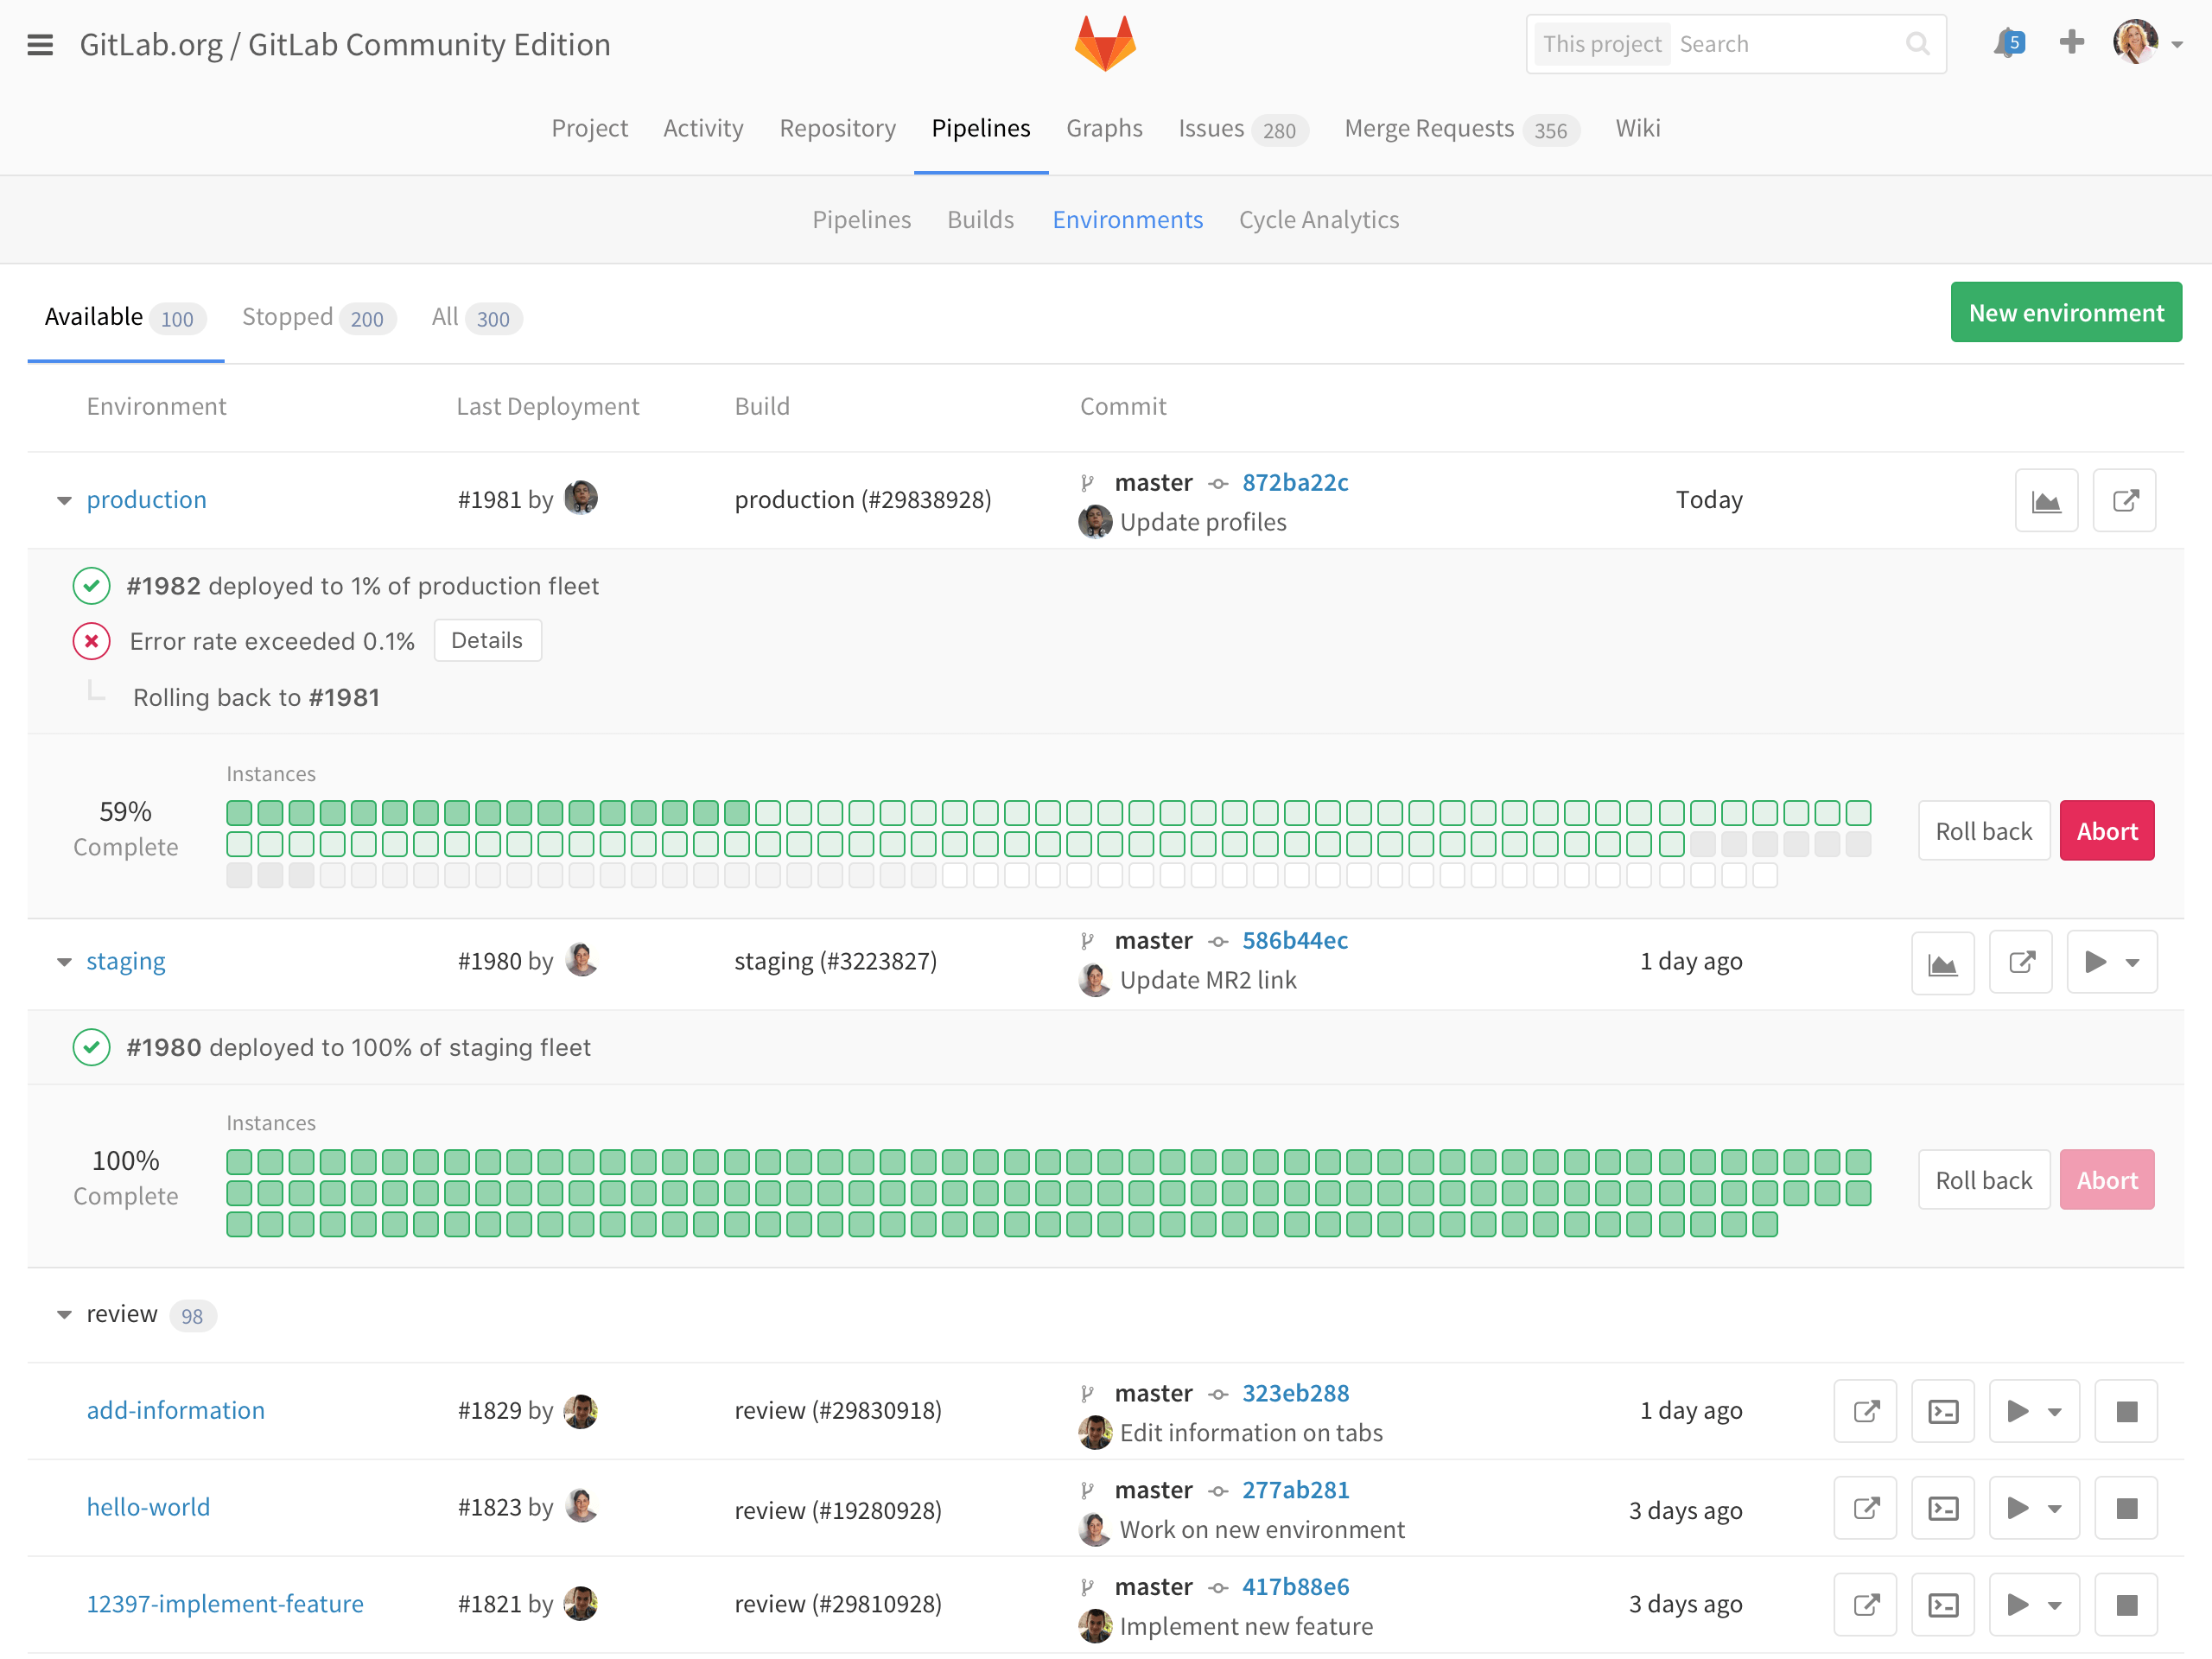
Task: Open play actions dropdown for add-information
Action: tap(2034, 1411)
